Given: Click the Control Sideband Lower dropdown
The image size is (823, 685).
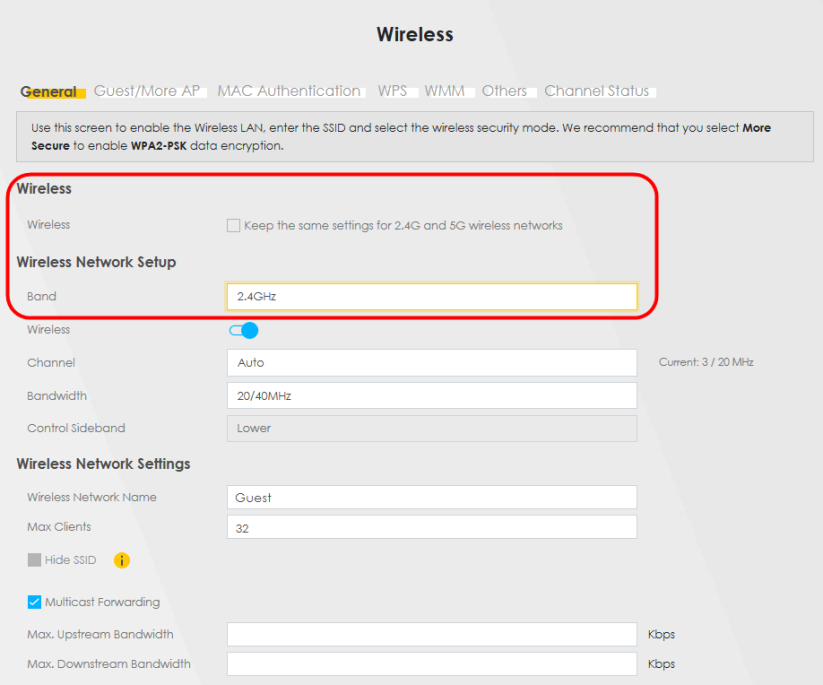Looking at the screenshot, I should [x=431, y=428].
